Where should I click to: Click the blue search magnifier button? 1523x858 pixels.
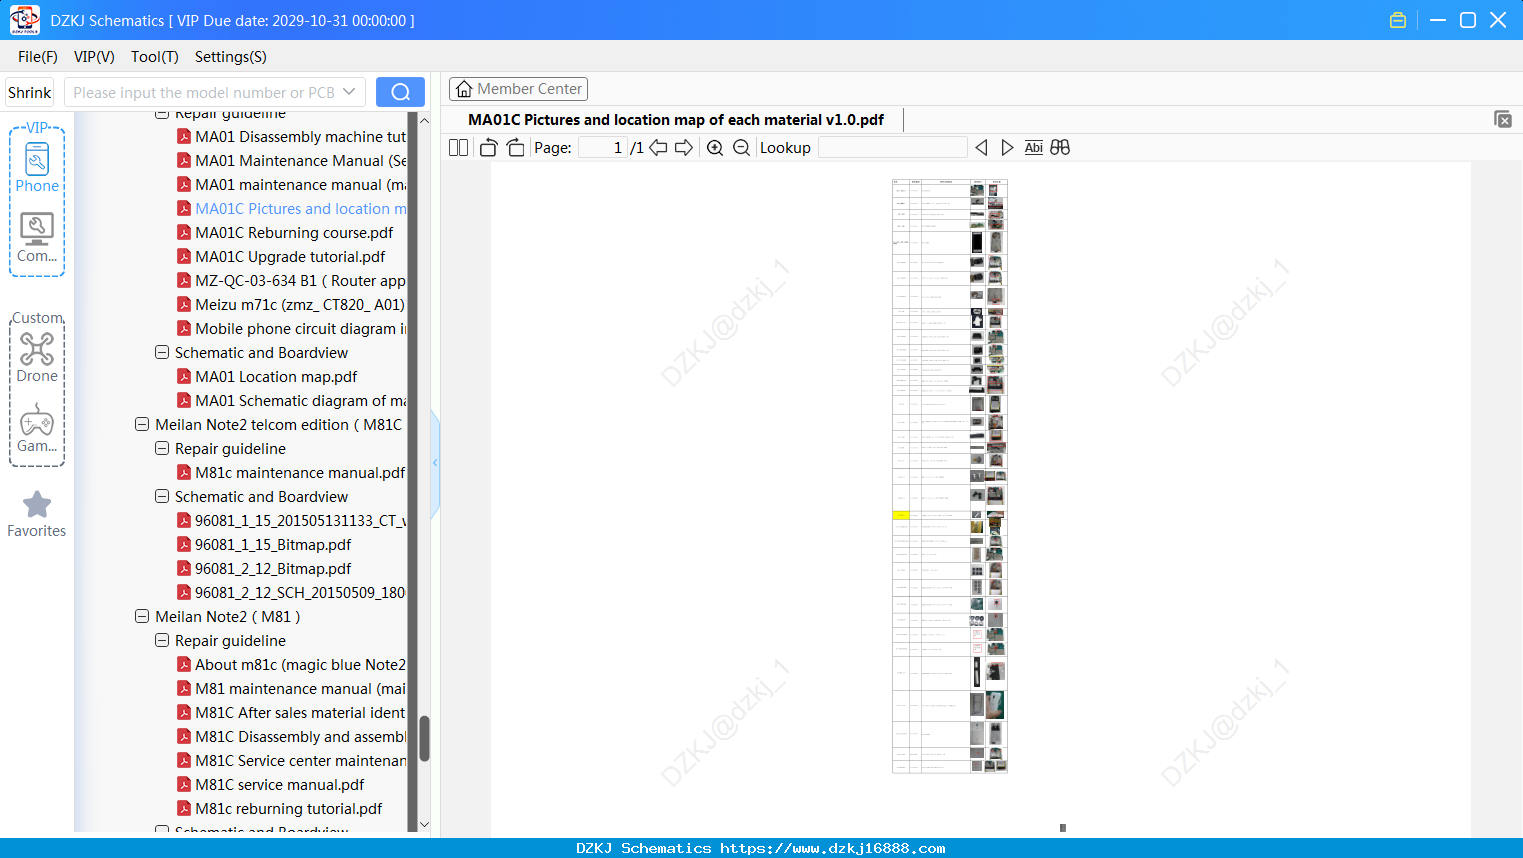[x=400, y=92]
